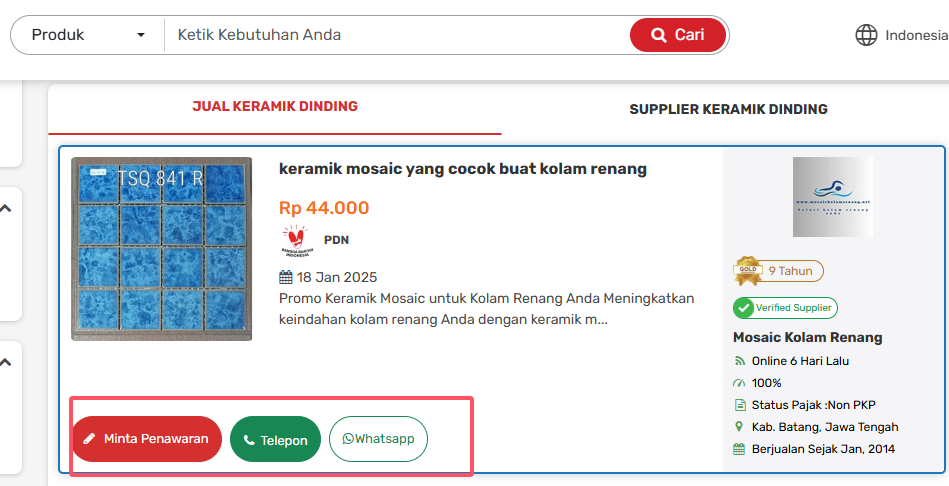The width and height of the screenshot is (949, 486).
Task: Click the Verified Supplier checkmark icon
Action: pyautogui.click(x=743, y=308)
